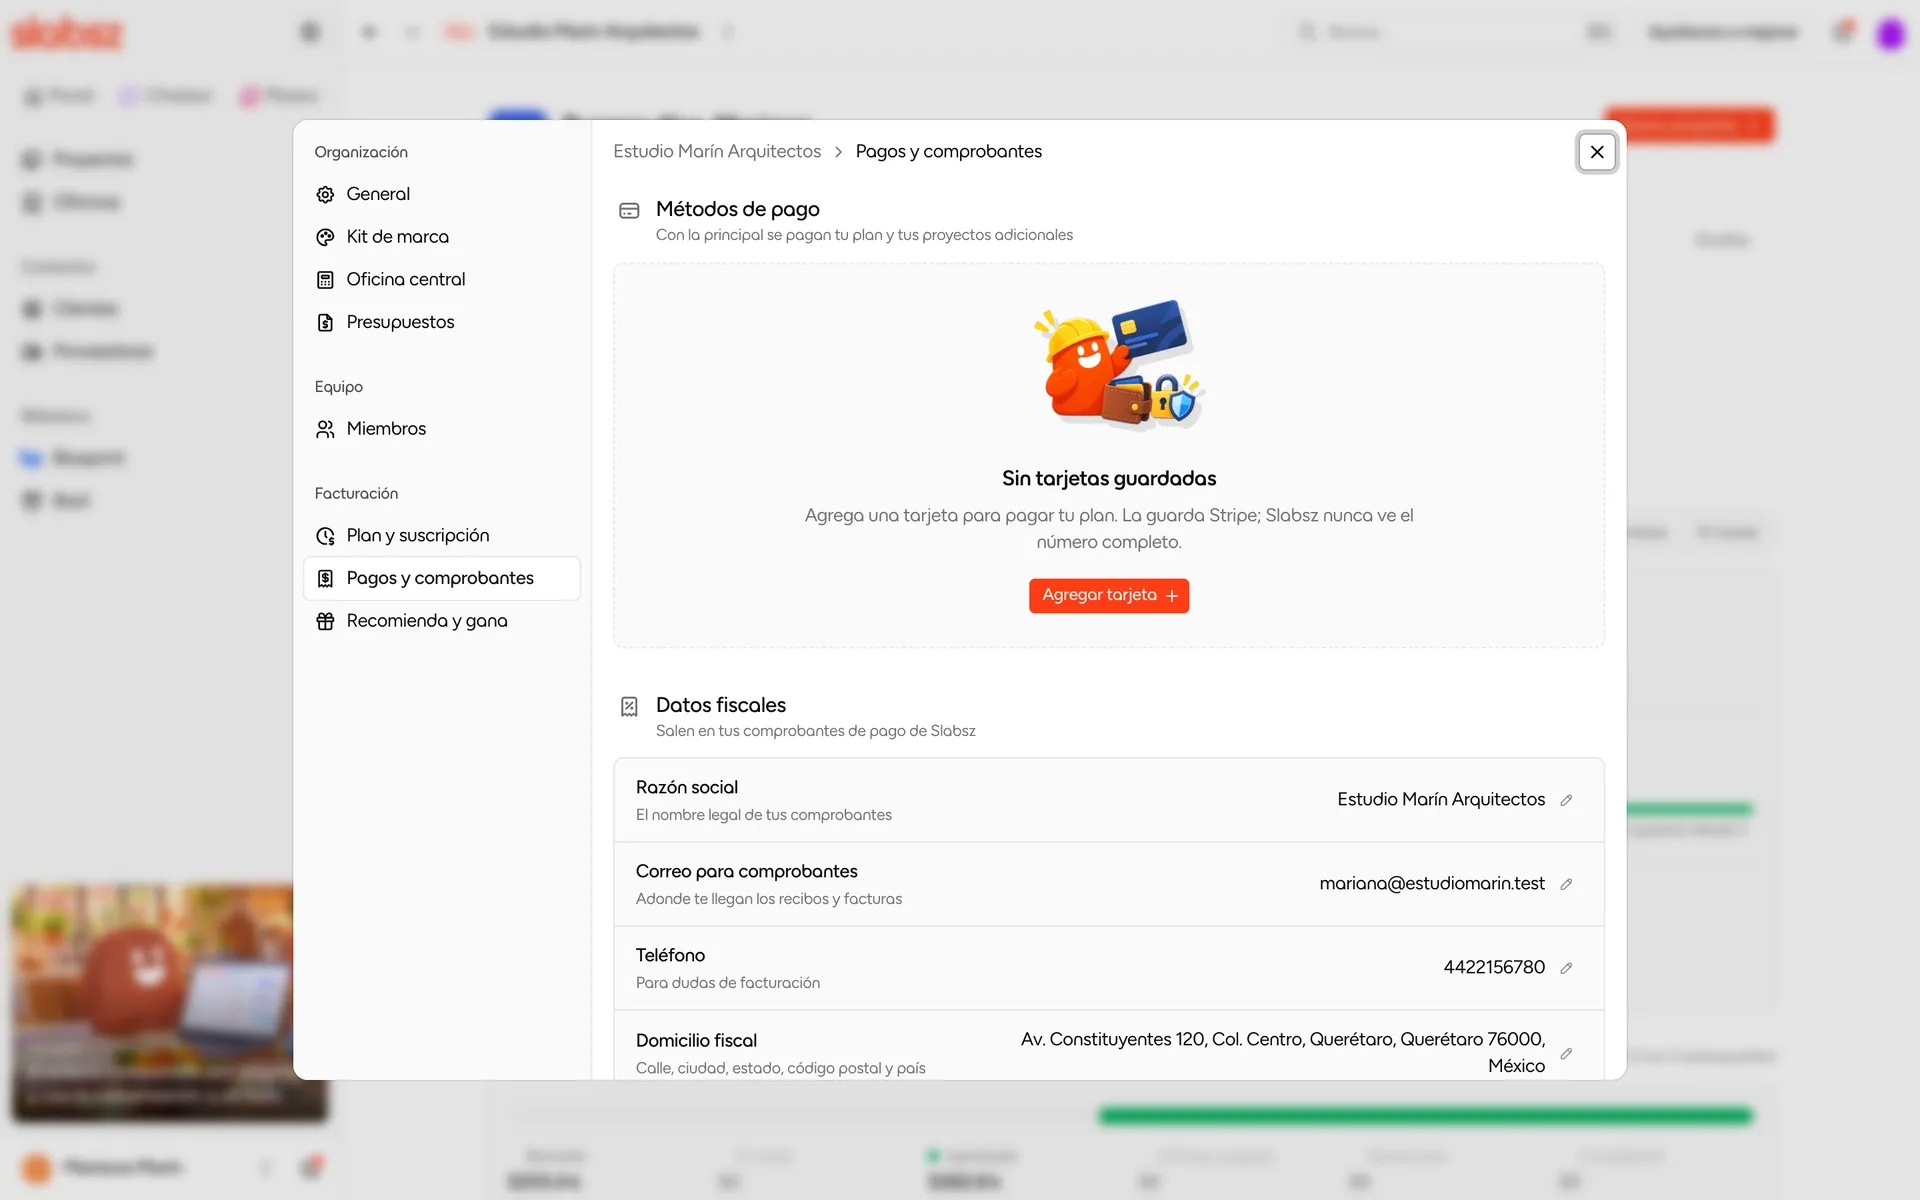Edit the Razón social pencil icon
Screen dimensions: 1920x1200
click(x=1566, y=800)
